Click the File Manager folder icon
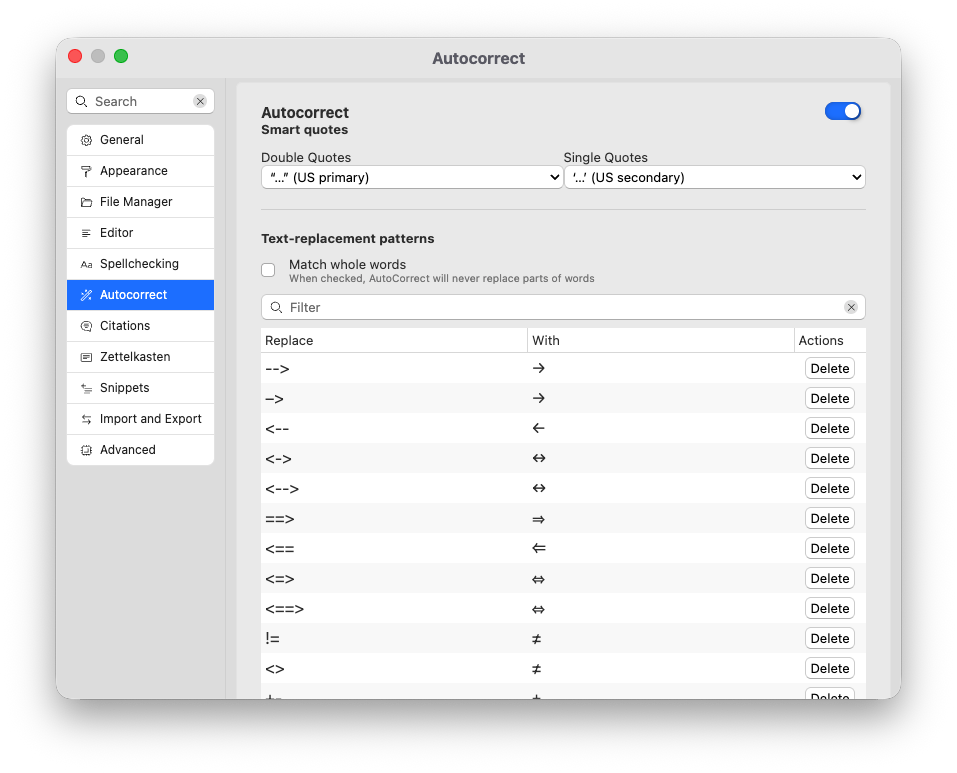 coord(86,203)
